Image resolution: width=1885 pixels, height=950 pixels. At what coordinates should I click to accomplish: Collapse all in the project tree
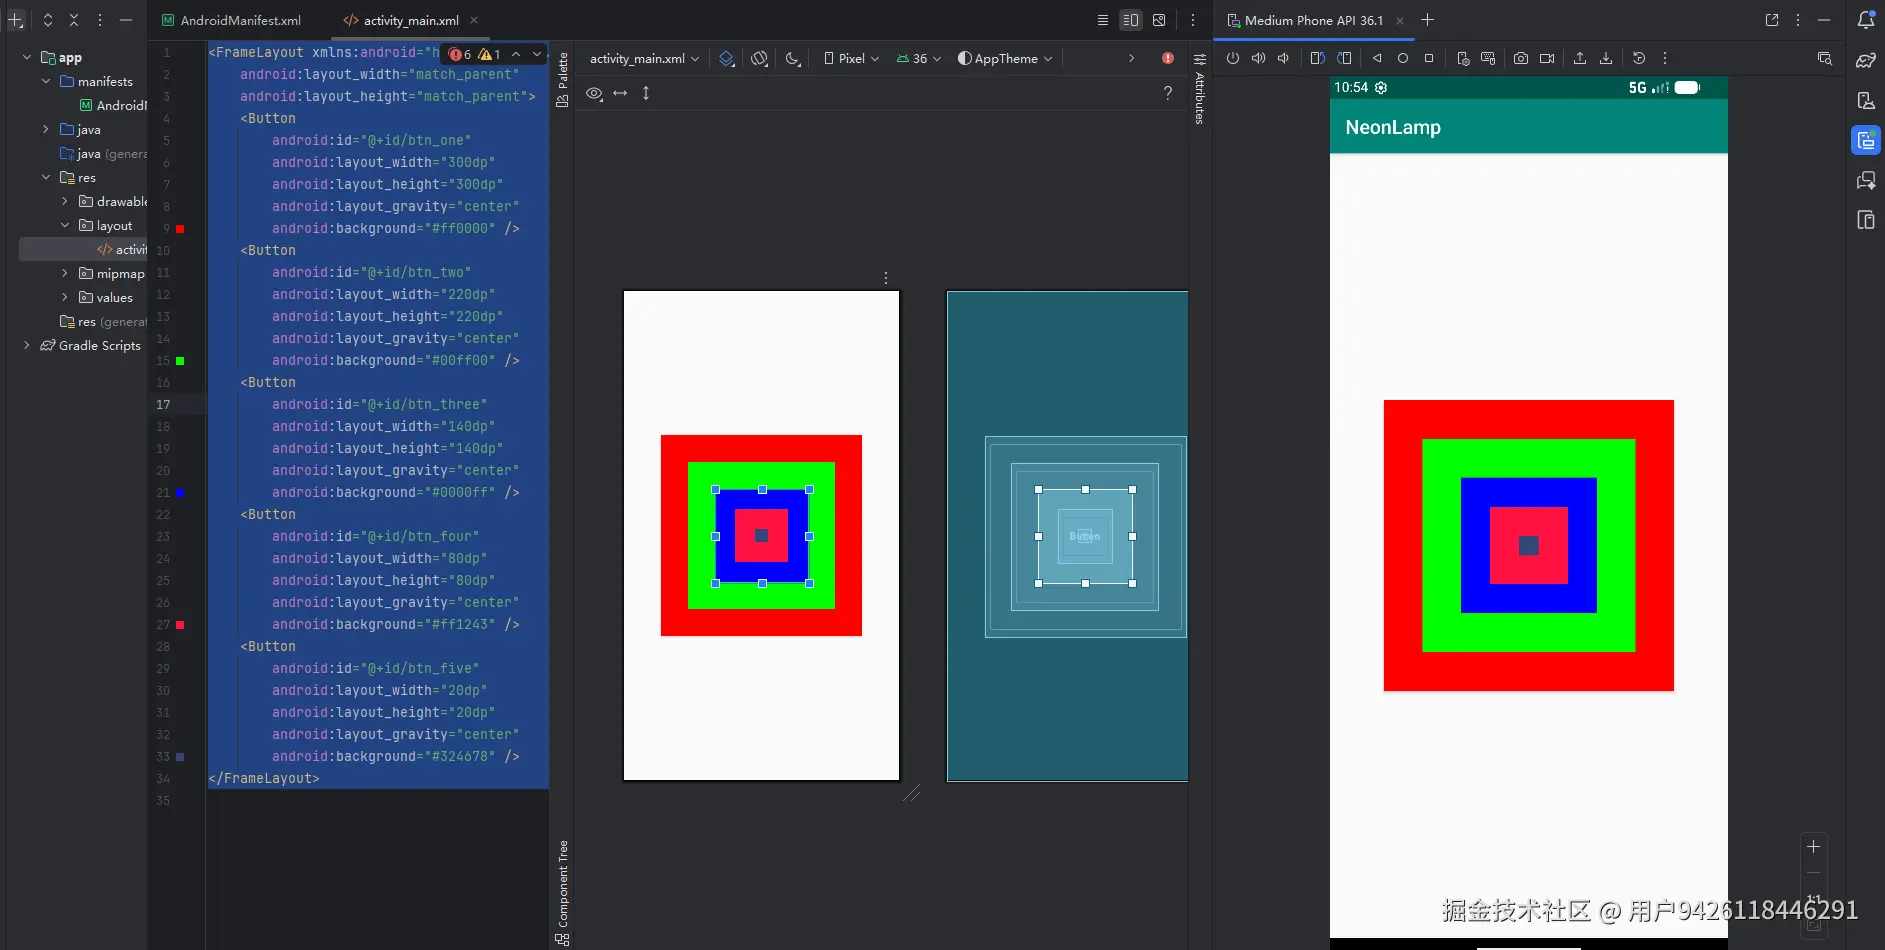[x=73, y=20]
